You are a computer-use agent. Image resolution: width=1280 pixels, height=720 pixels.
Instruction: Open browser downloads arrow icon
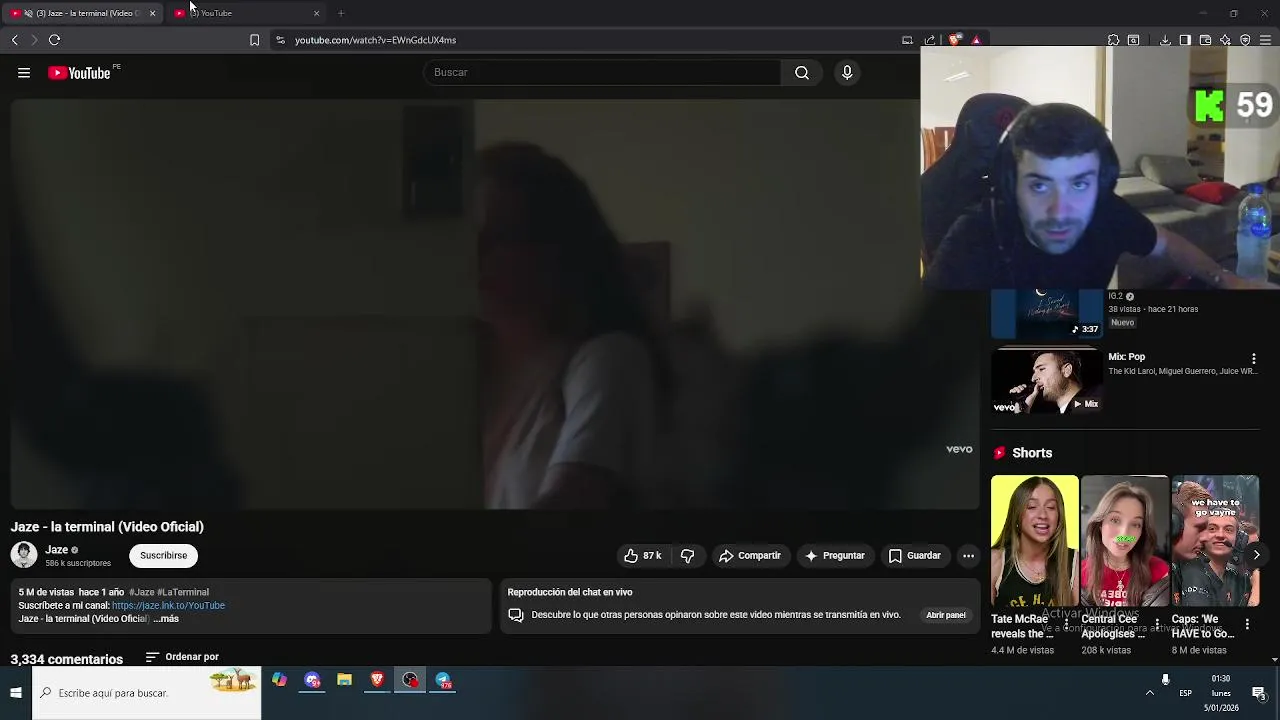click(1165, 40)
